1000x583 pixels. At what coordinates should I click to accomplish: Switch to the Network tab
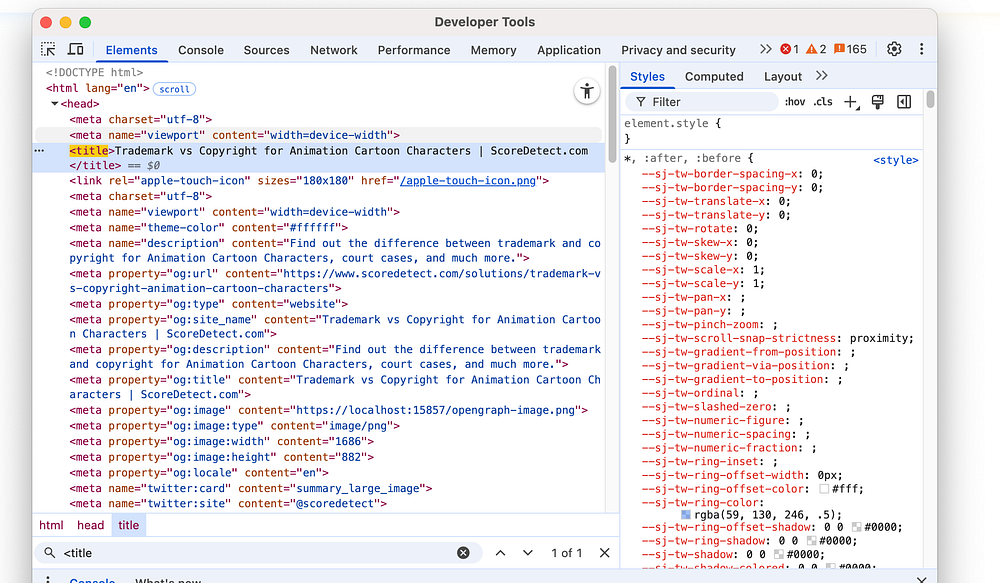tap(334, 50)
